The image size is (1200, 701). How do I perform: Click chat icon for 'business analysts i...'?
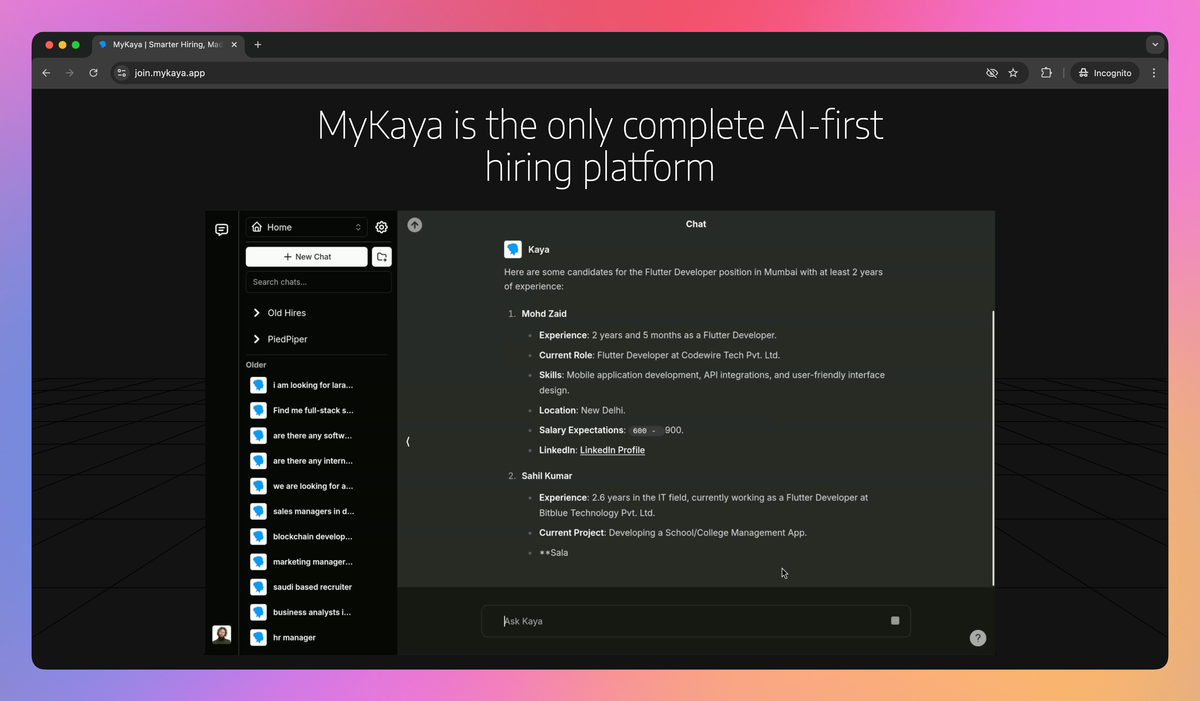tap(258, 612)
